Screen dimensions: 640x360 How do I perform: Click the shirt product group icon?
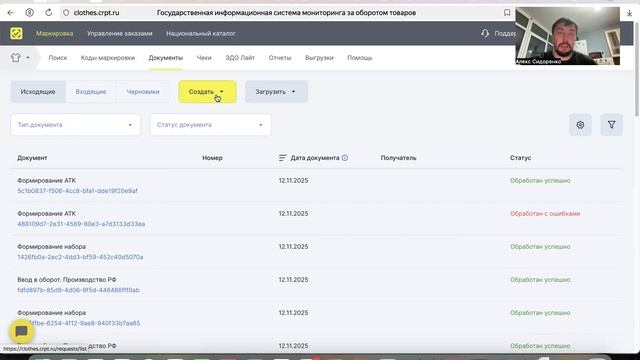point(16,58)
